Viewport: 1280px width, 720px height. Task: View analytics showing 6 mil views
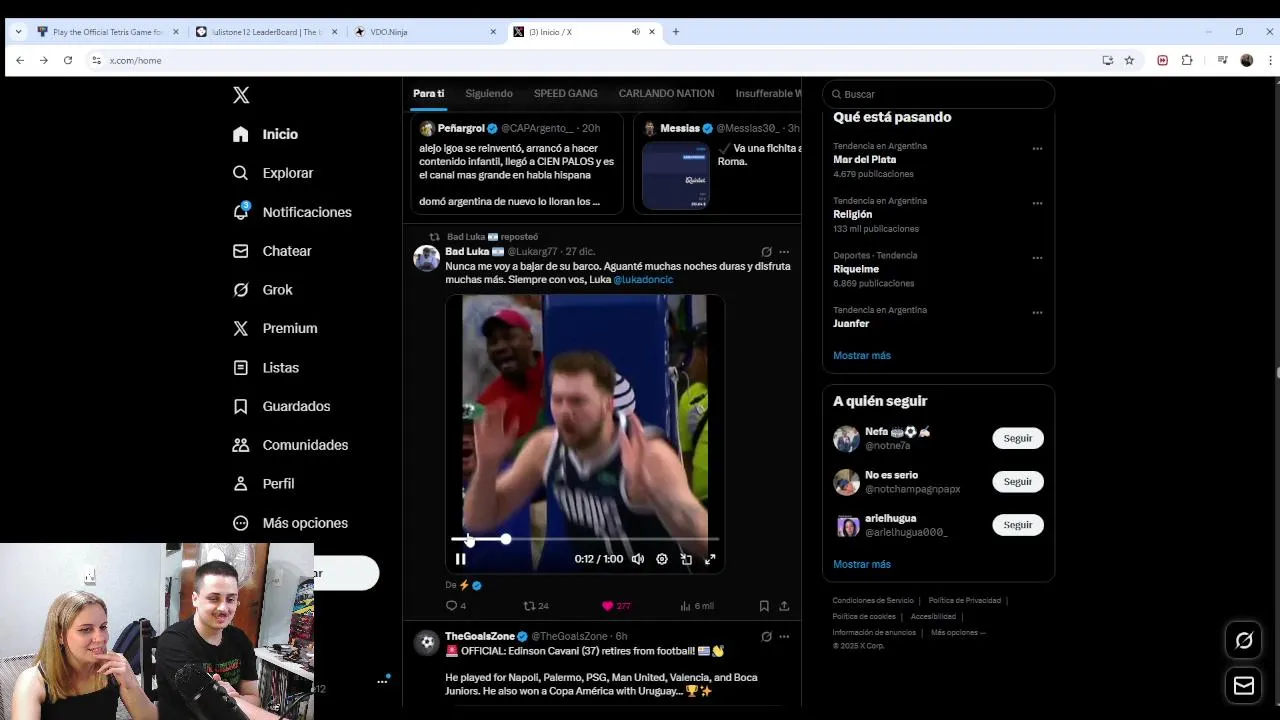click(x=697, y=606)
